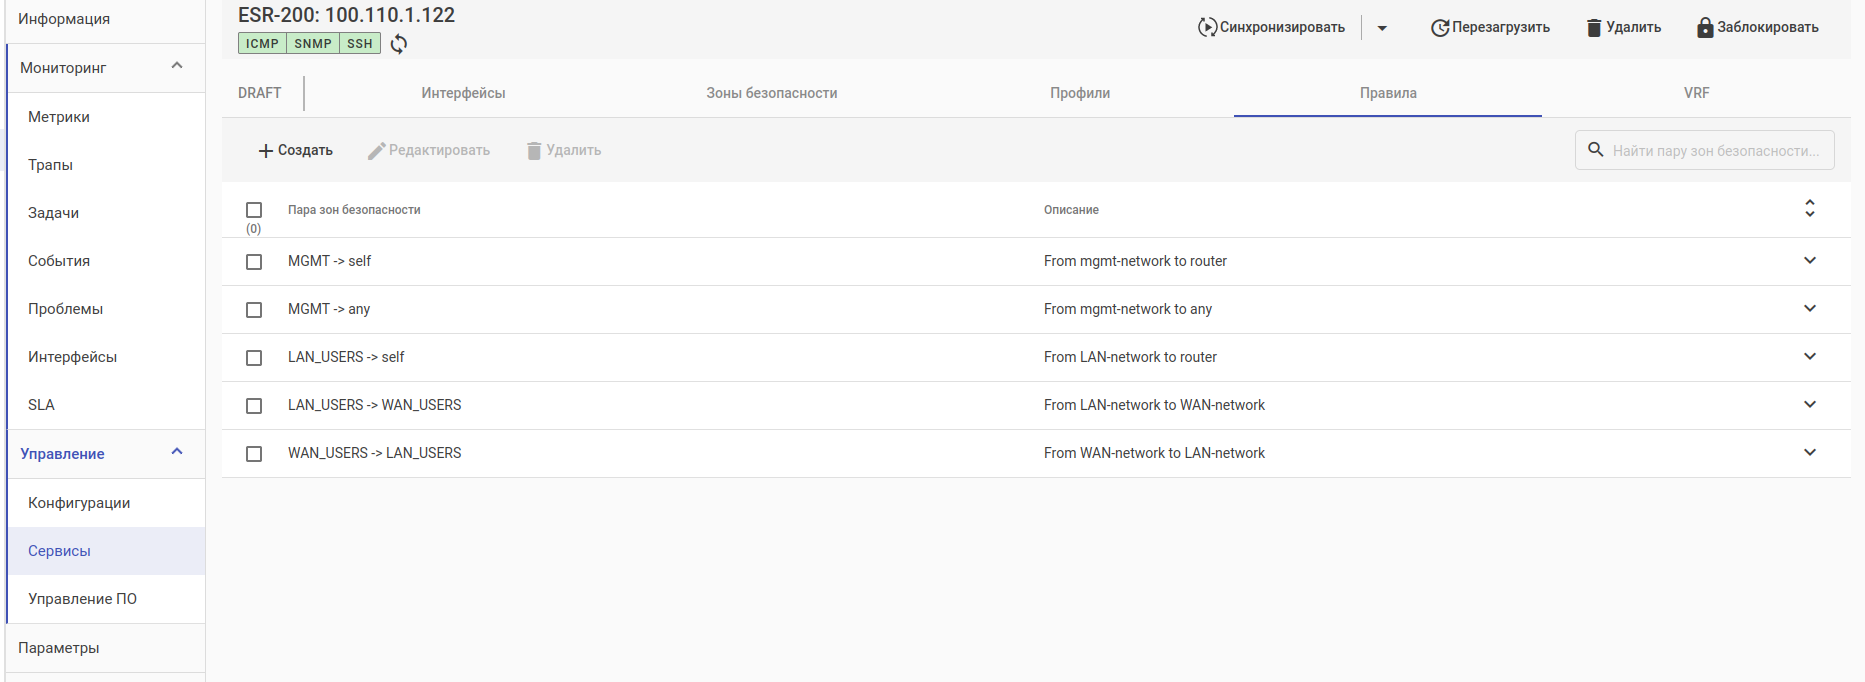Click the security zone pair search field
The width and height of the screenshot is (1865, 682).
[x=1716, y=151]
